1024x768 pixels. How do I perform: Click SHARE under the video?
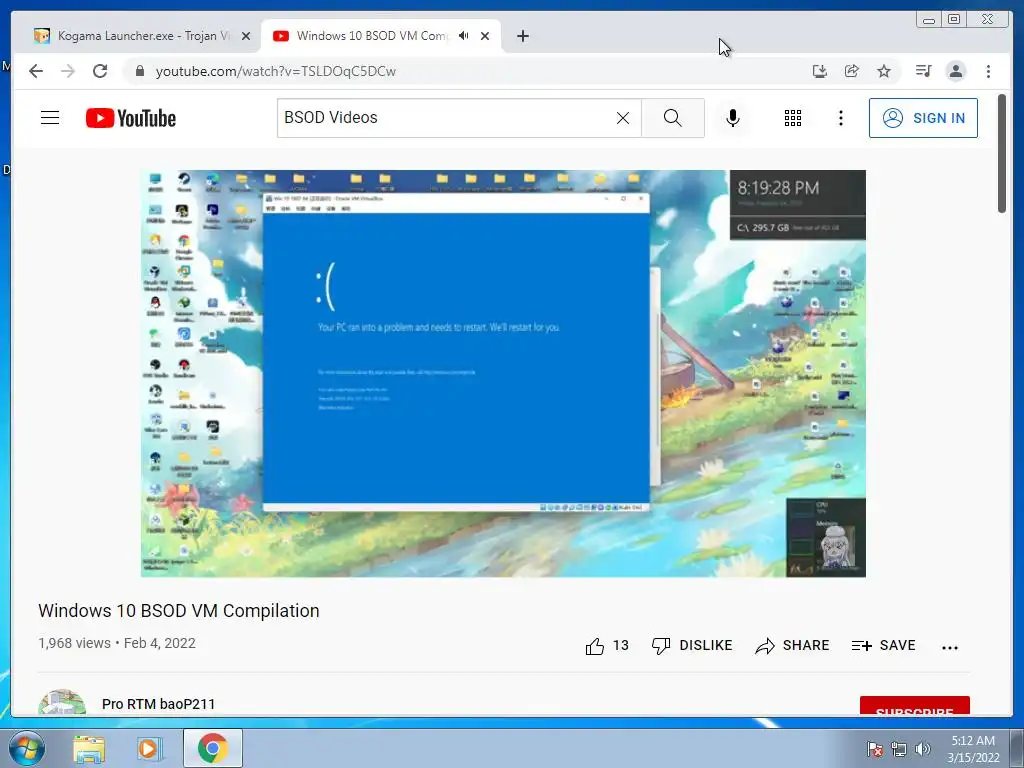(x=792, y=646)
